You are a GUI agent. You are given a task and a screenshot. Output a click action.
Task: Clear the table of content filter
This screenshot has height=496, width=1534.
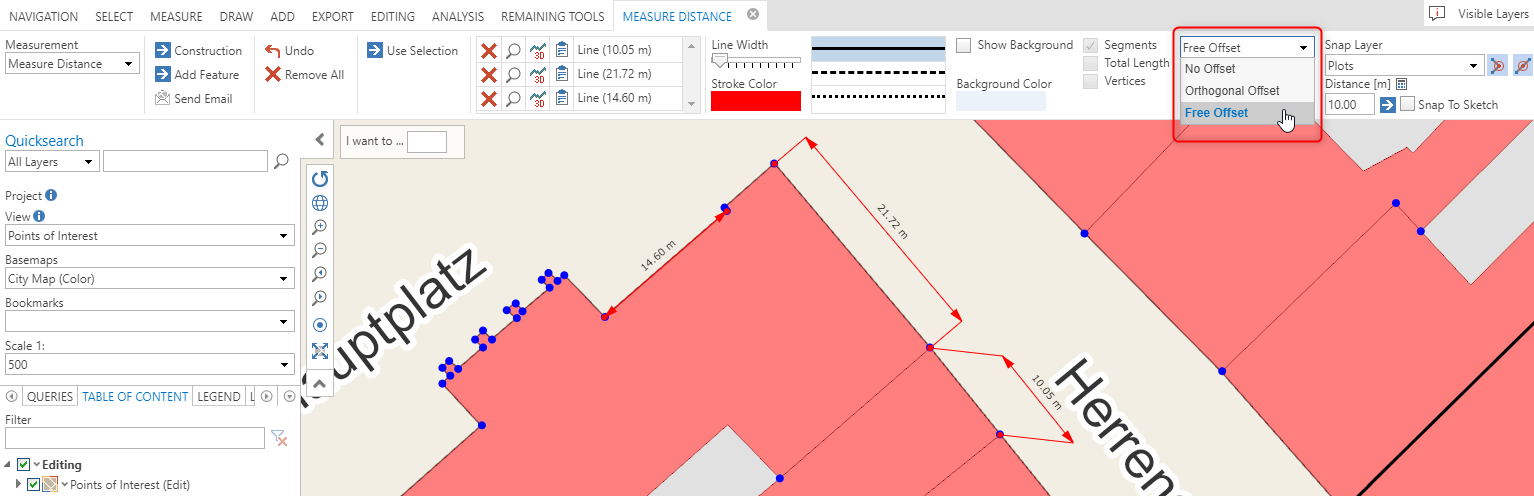(280, 438)
